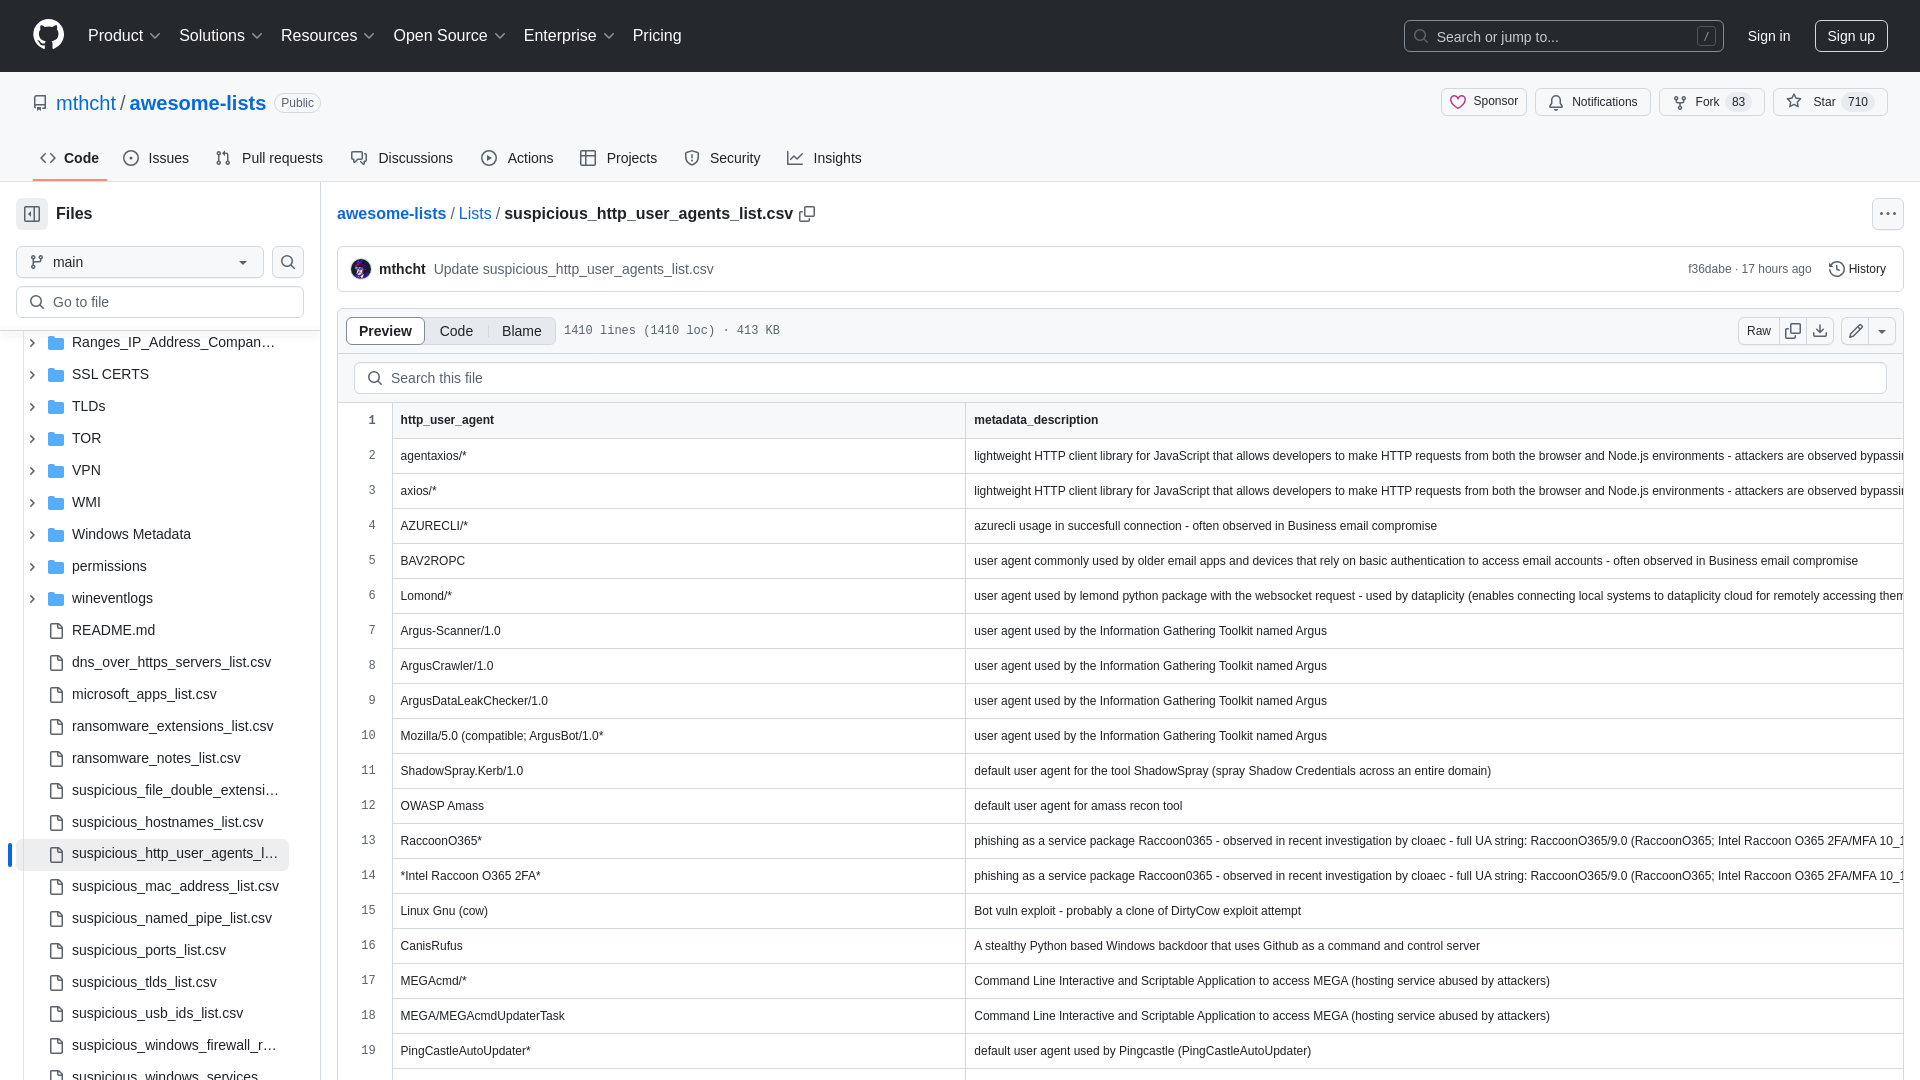The image size is (1920, 1080).
Task: Expand the VPN folder in sidebar
Action: click(32, 469)
